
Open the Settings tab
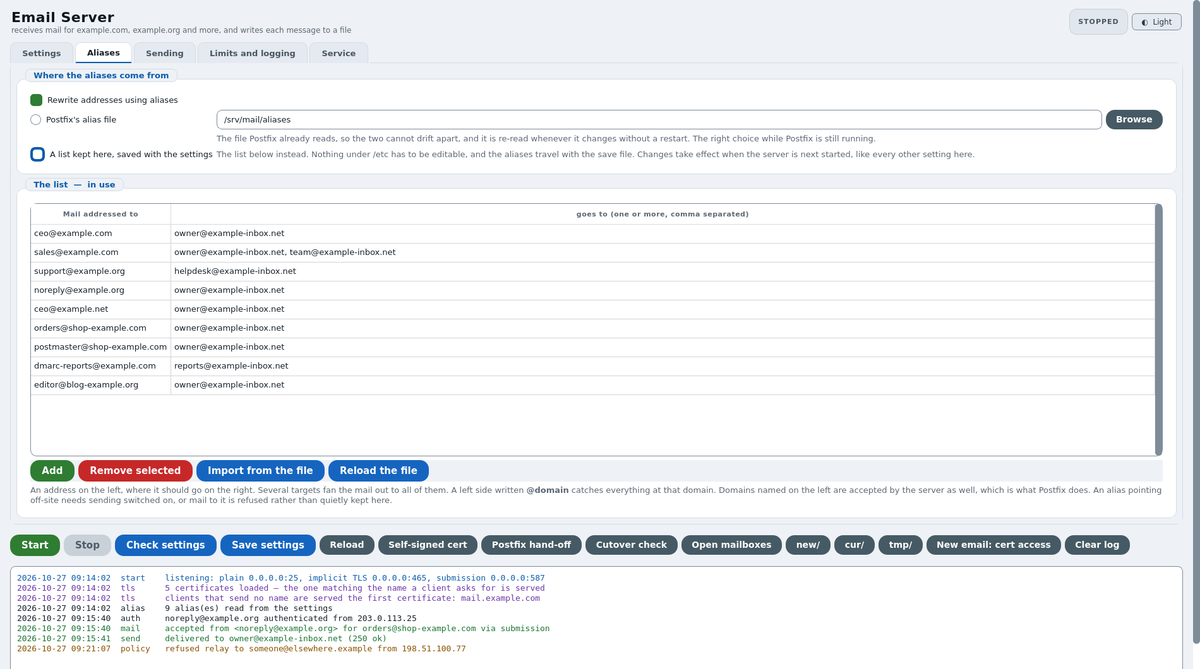pyautogui.click(x=41, y=53)
